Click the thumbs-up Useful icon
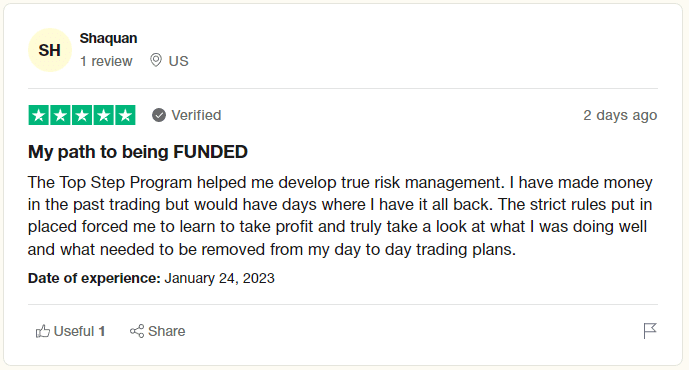 (43, 331)
